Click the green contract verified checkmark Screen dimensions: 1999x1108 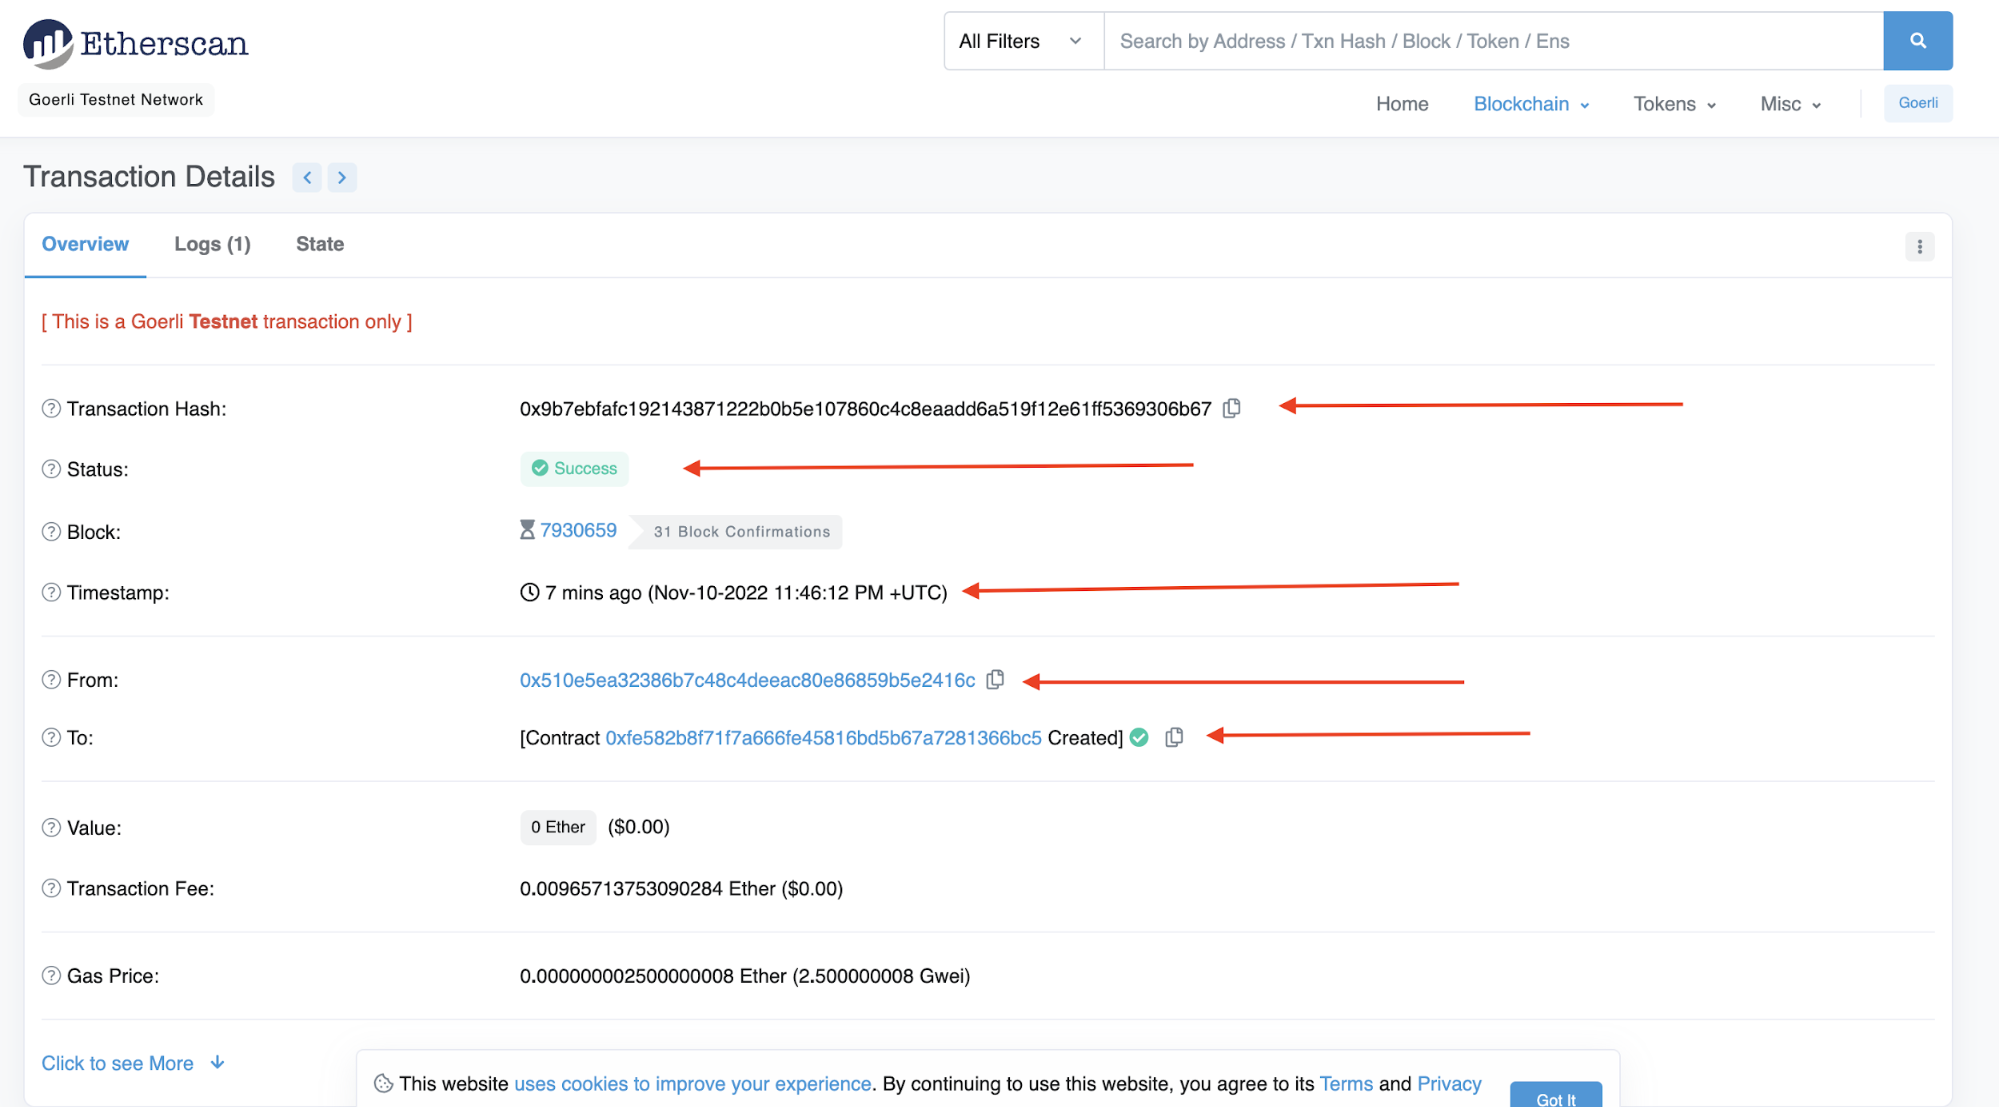1139,737
